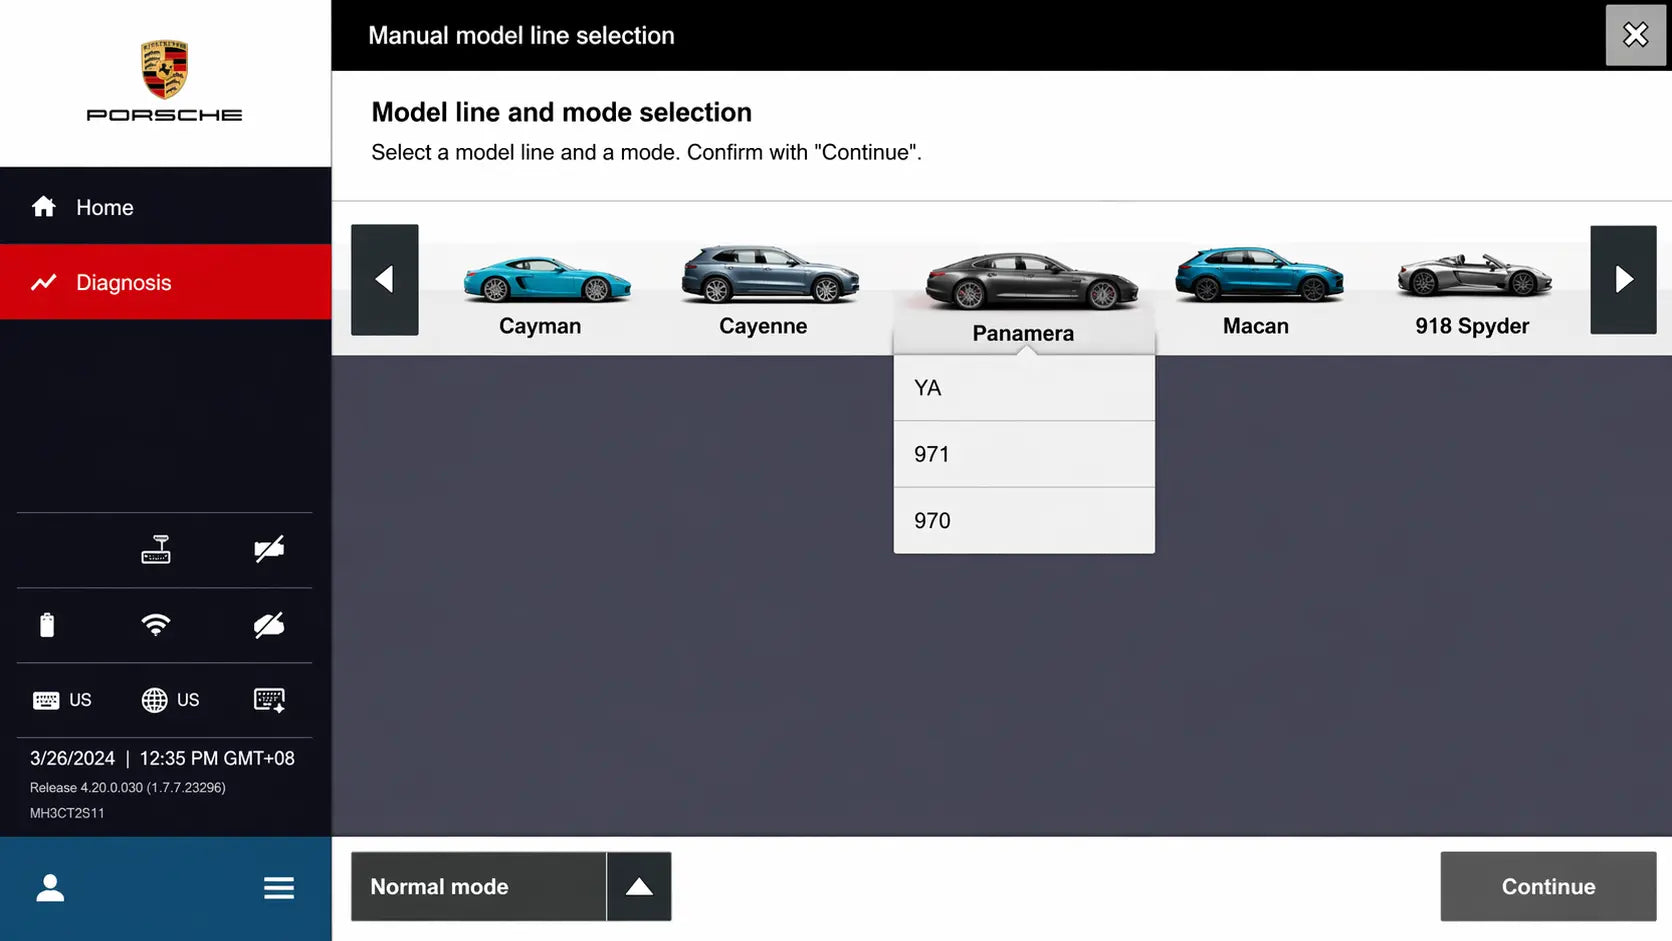Click the disconnected plug status icon
The height and width of the screenshot is (941, 1672).
[269, 549]
